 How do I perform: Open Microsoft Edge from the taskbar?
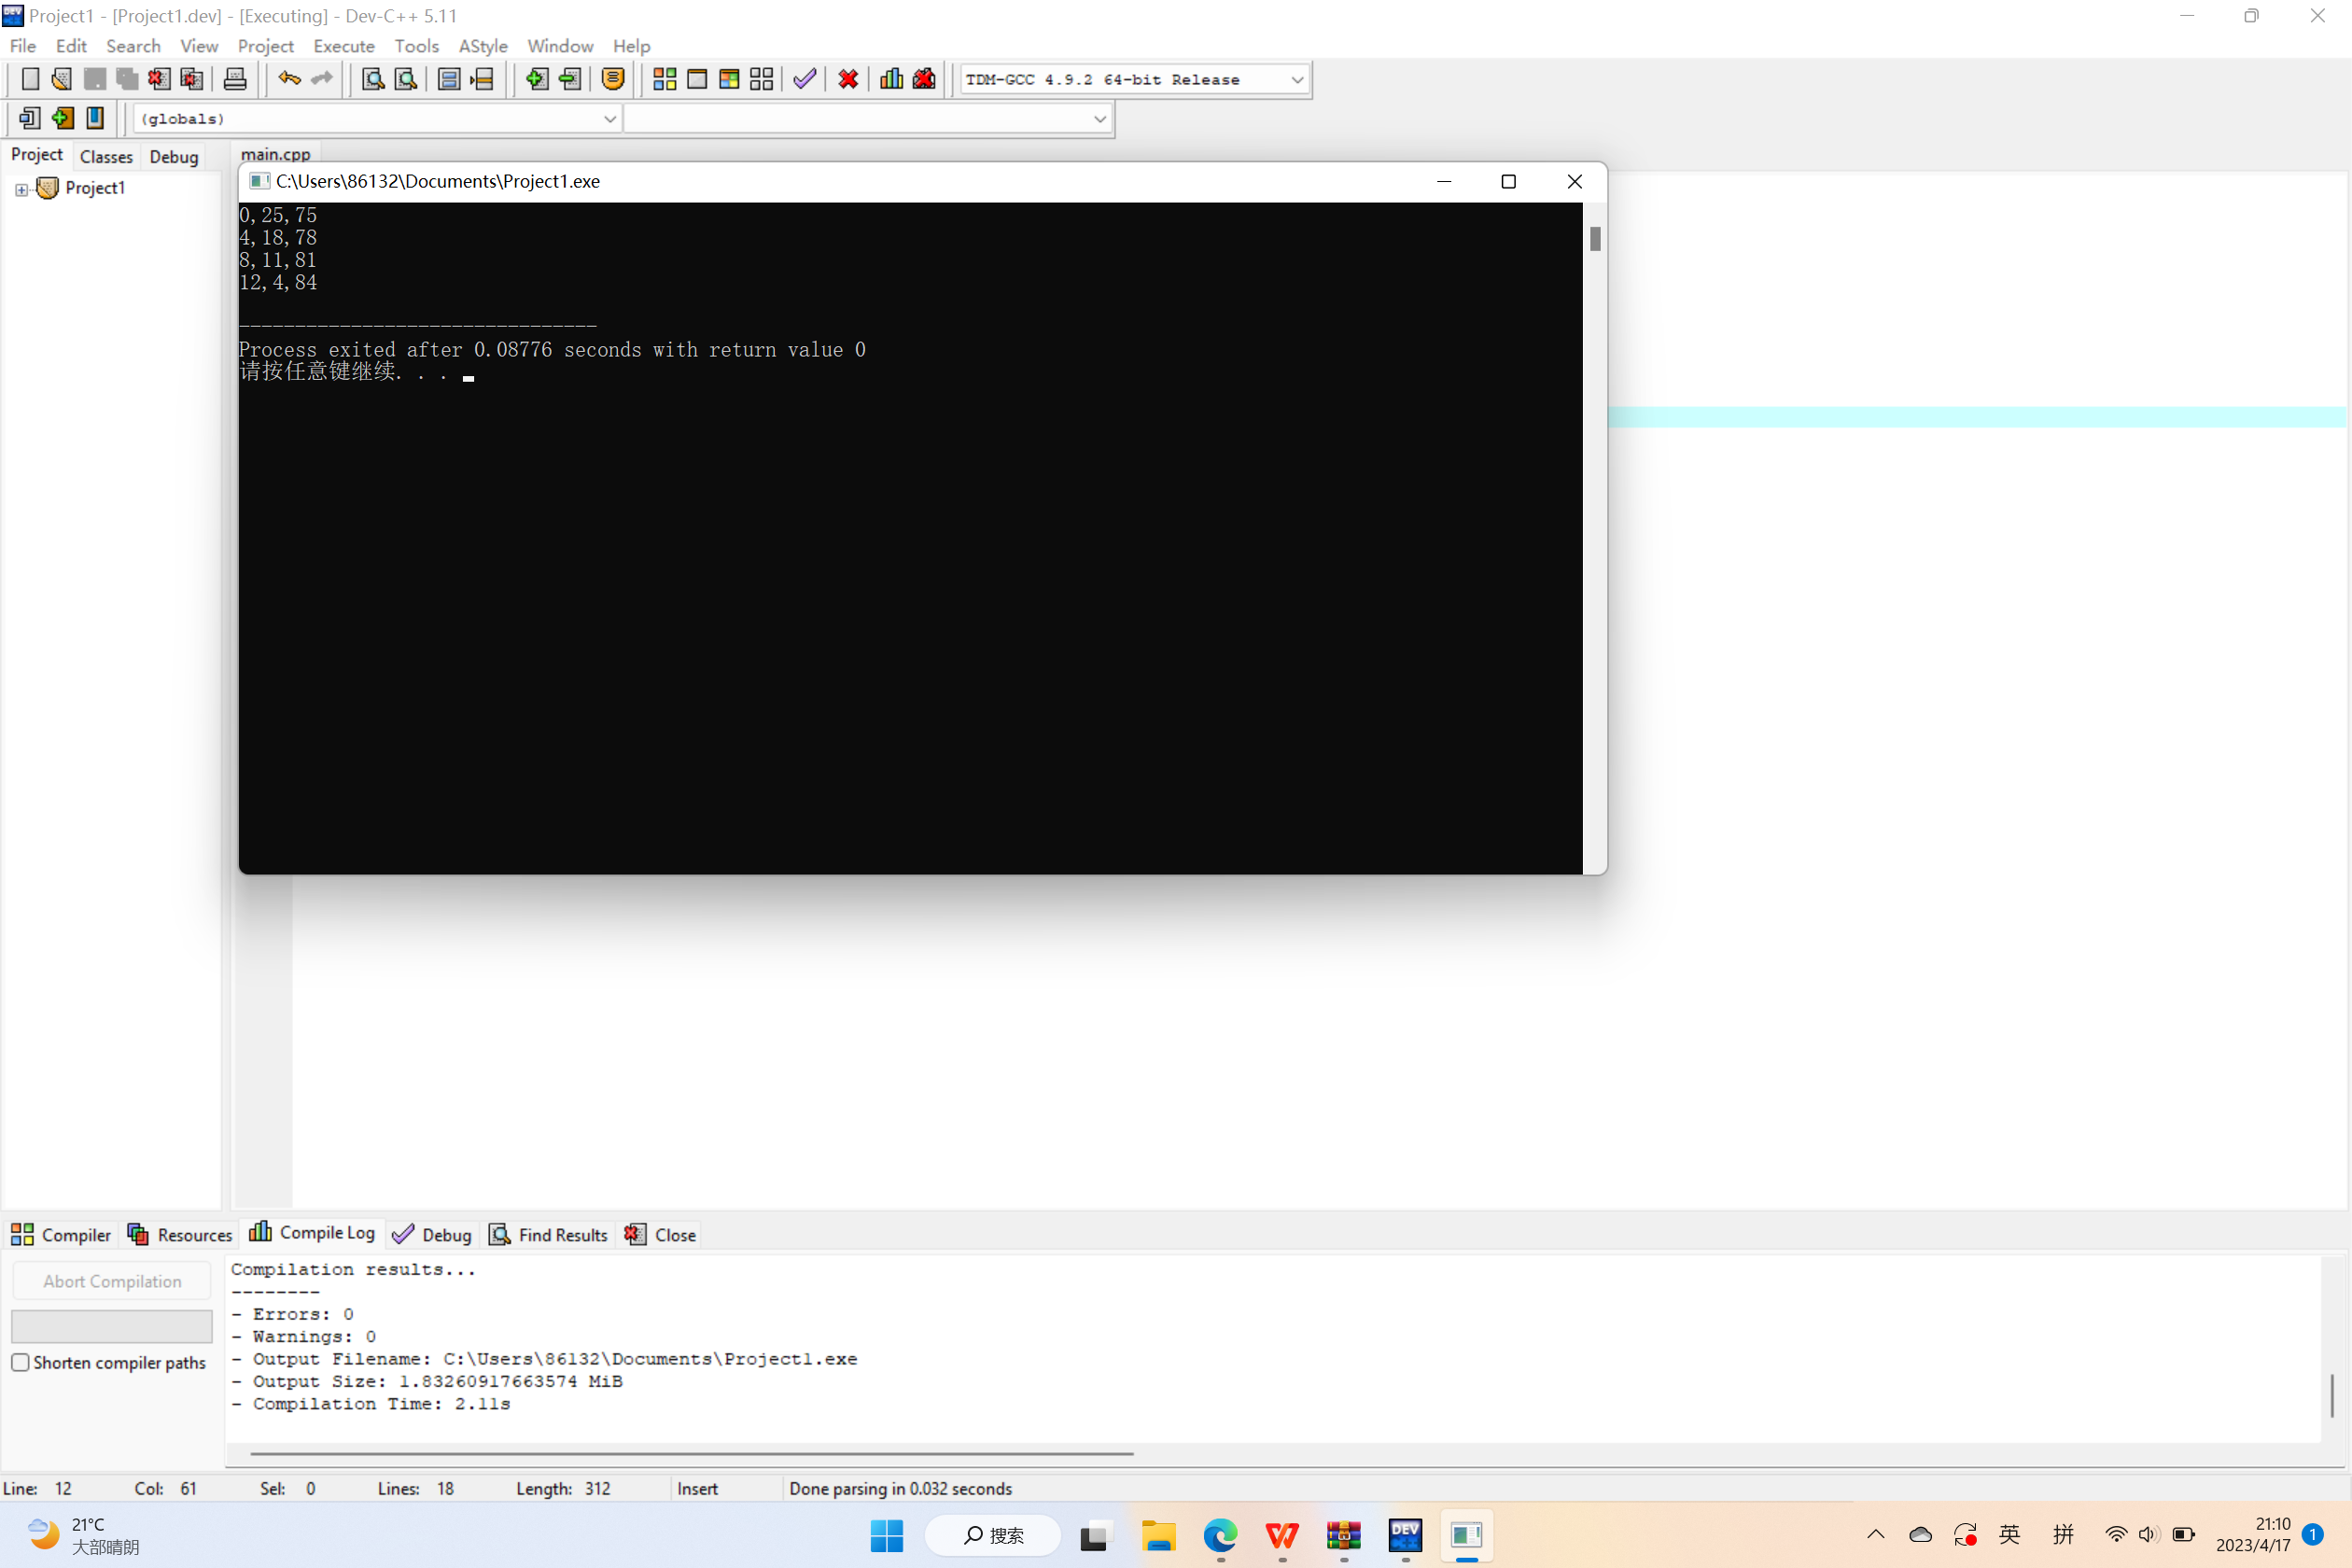coord(1220,1534)
